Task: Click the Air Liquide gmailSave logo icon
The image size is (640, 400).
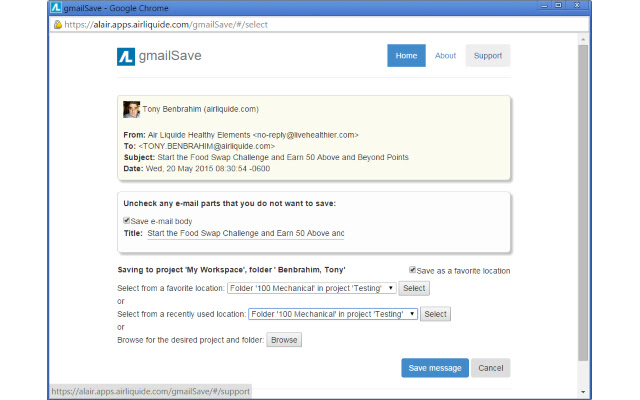Action: tap(124, 56)
